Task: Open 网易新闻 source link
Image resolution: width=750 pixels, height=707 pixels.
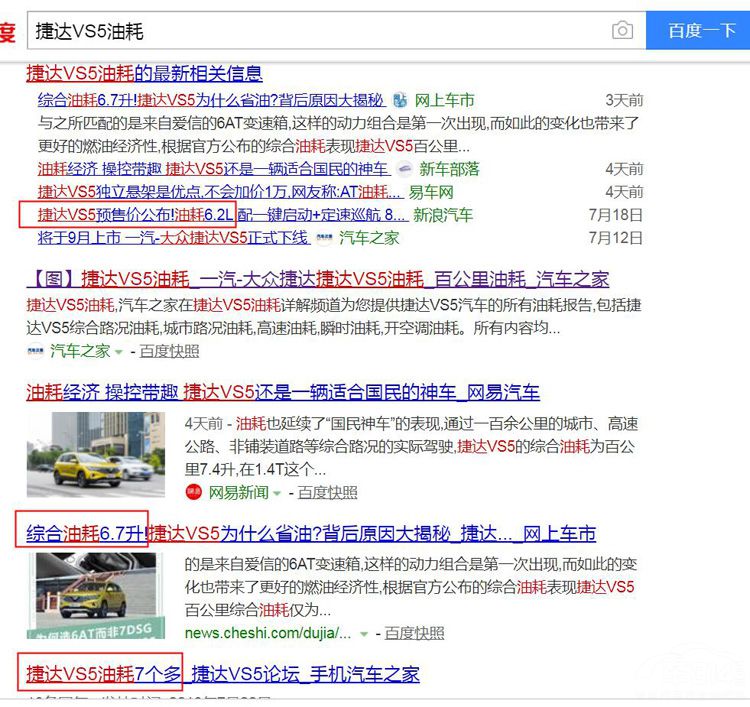Action: click(239, 492)
